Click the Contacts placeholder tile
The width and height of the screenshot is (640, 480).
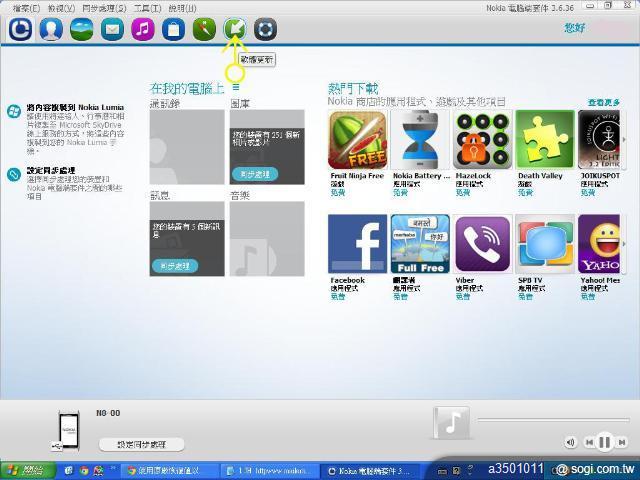(x=187, y=147)
